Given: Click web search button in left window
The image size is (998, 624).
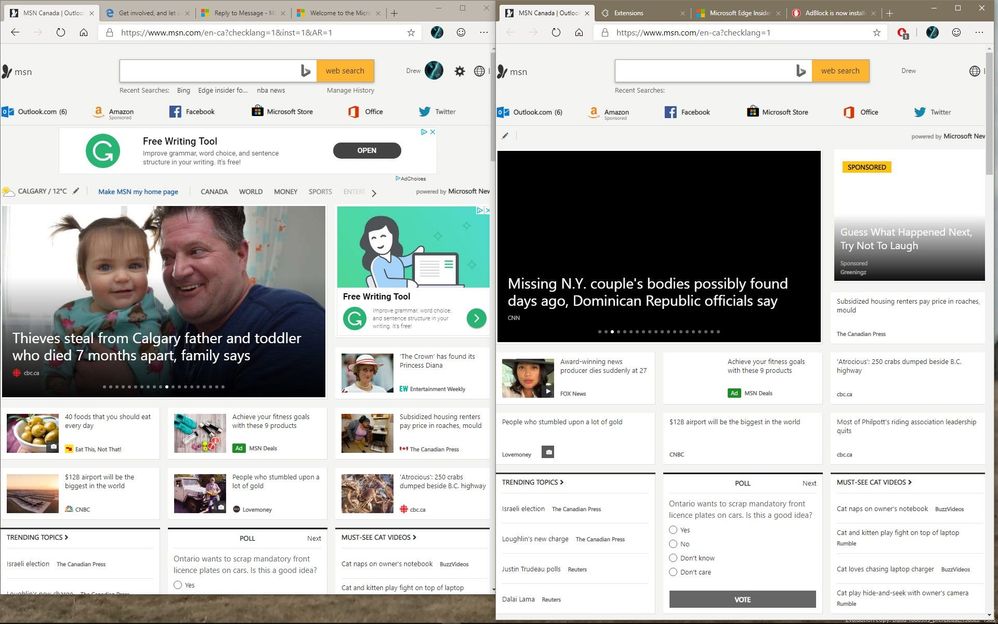Looking at the screenshot, I should tap(345, 71).
